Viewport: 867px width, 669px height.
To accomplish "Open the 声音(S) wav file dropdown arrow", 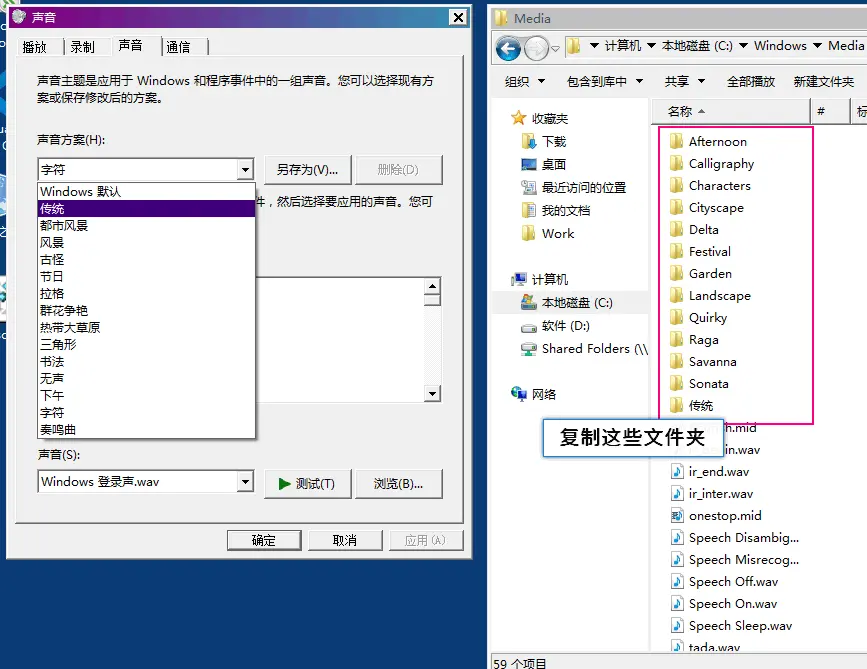I will [x=245, y=482].
